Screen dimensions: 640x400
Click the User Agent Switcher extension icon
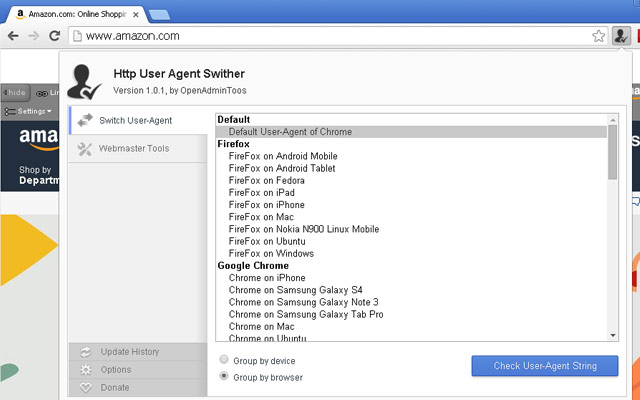click(x=621, y=36)
